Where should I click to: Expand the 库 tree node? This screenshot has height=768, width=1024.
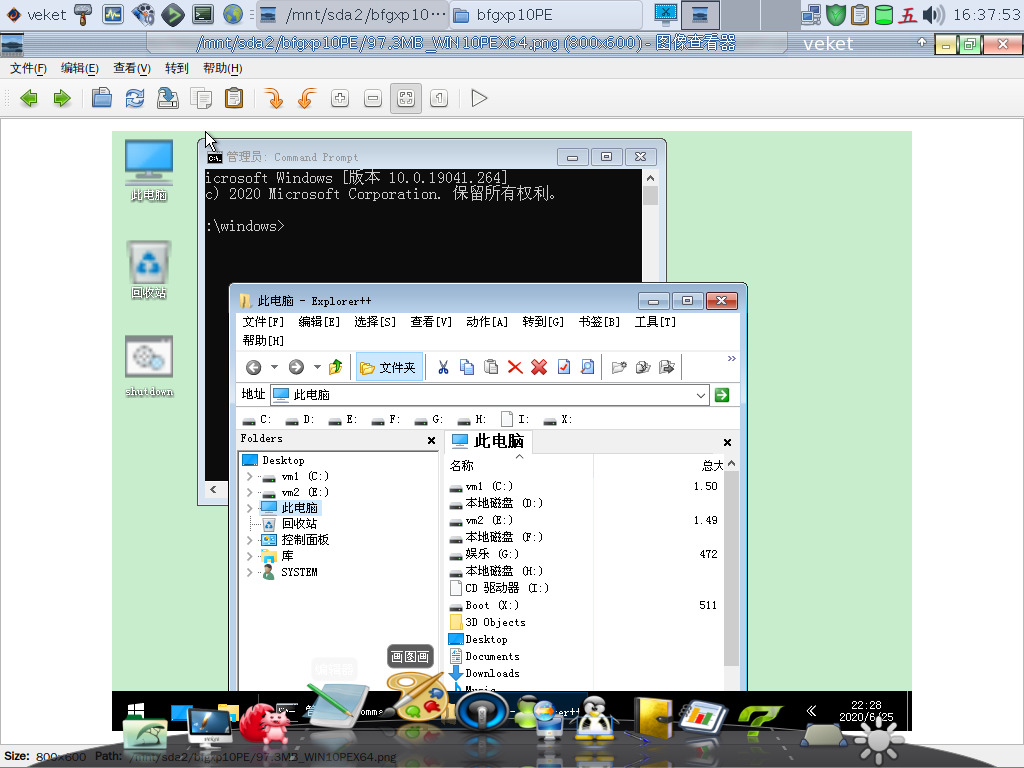coord(249,556)
